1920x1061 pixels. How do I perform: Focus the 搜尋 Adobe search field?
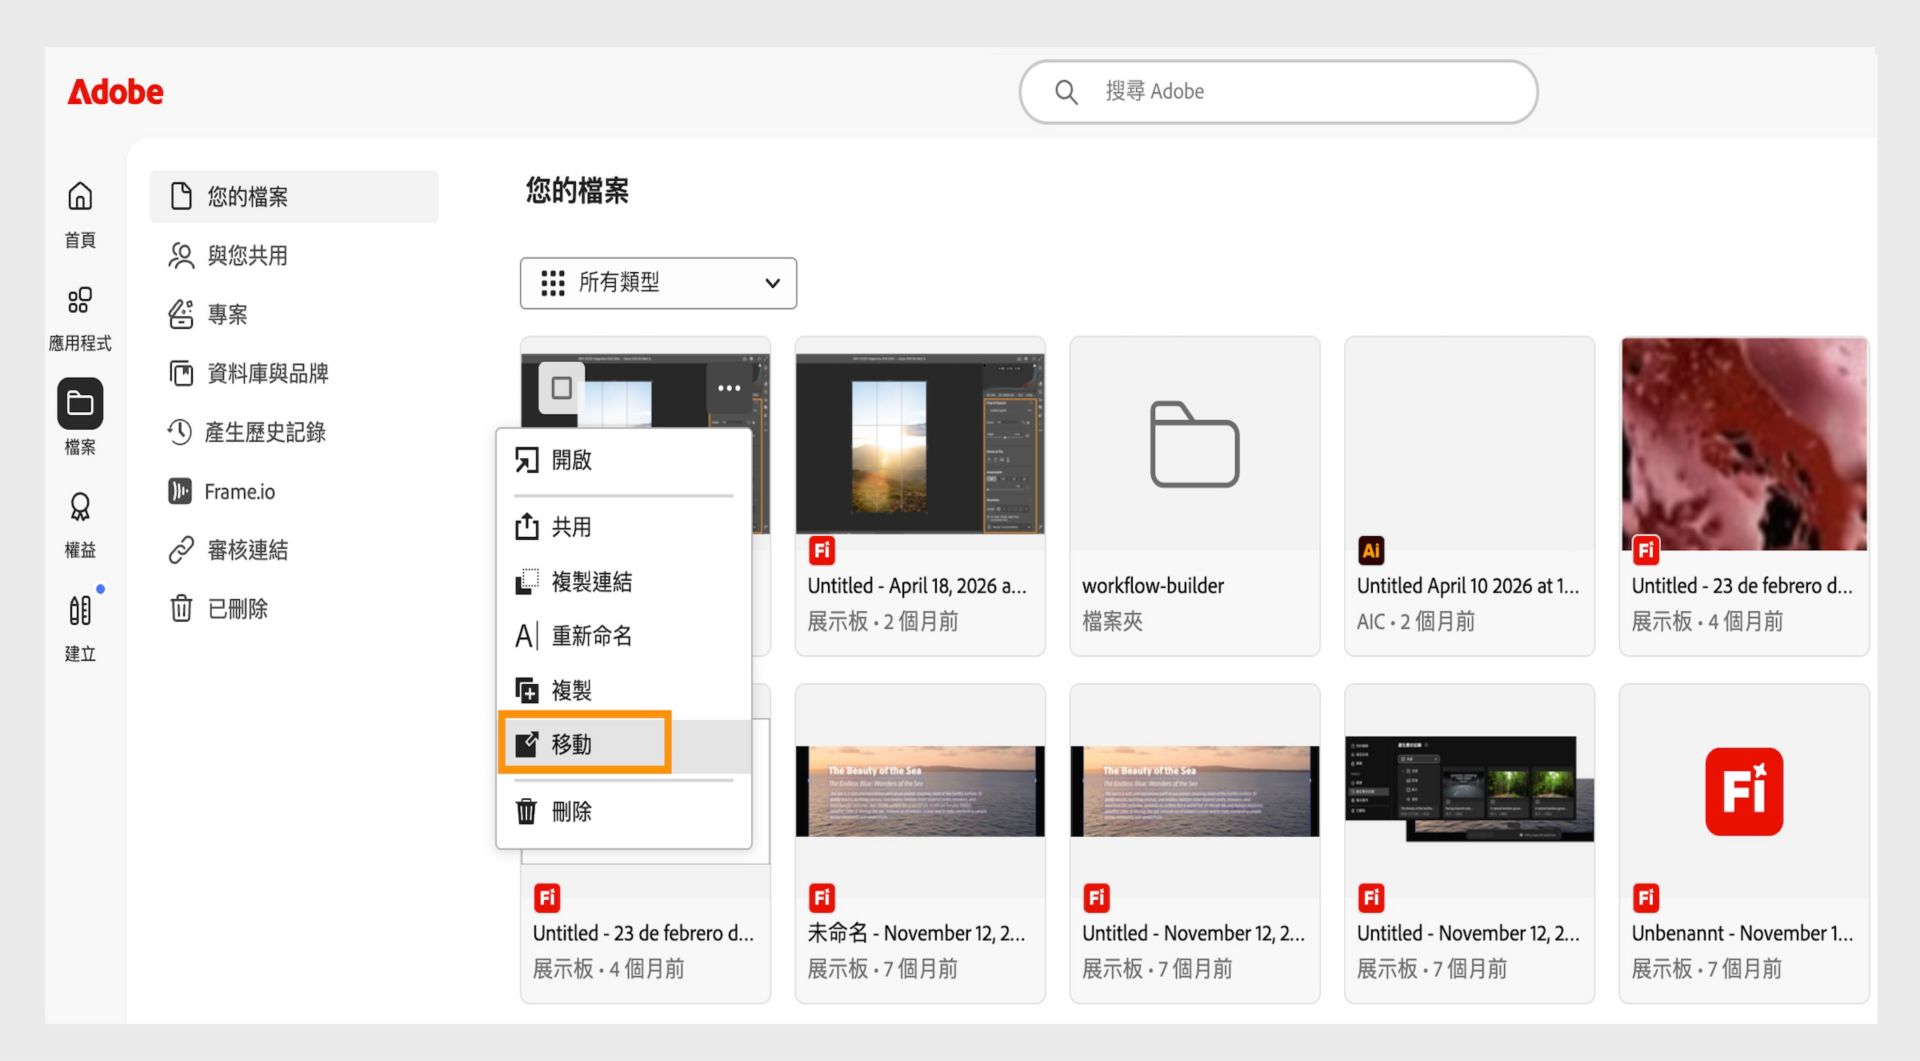point(1278,92)
